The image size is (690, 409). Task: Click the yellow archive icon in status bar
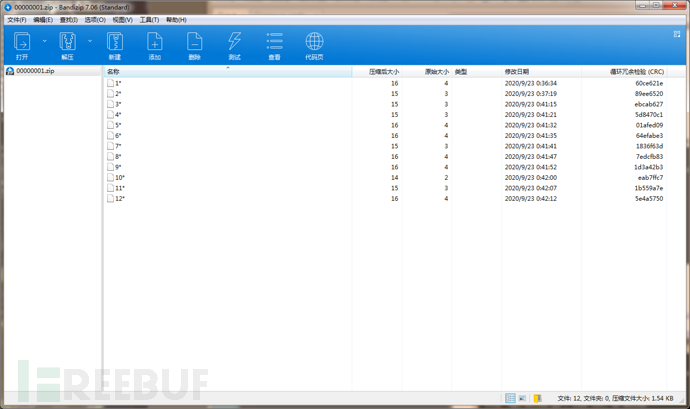click(537, 398)
